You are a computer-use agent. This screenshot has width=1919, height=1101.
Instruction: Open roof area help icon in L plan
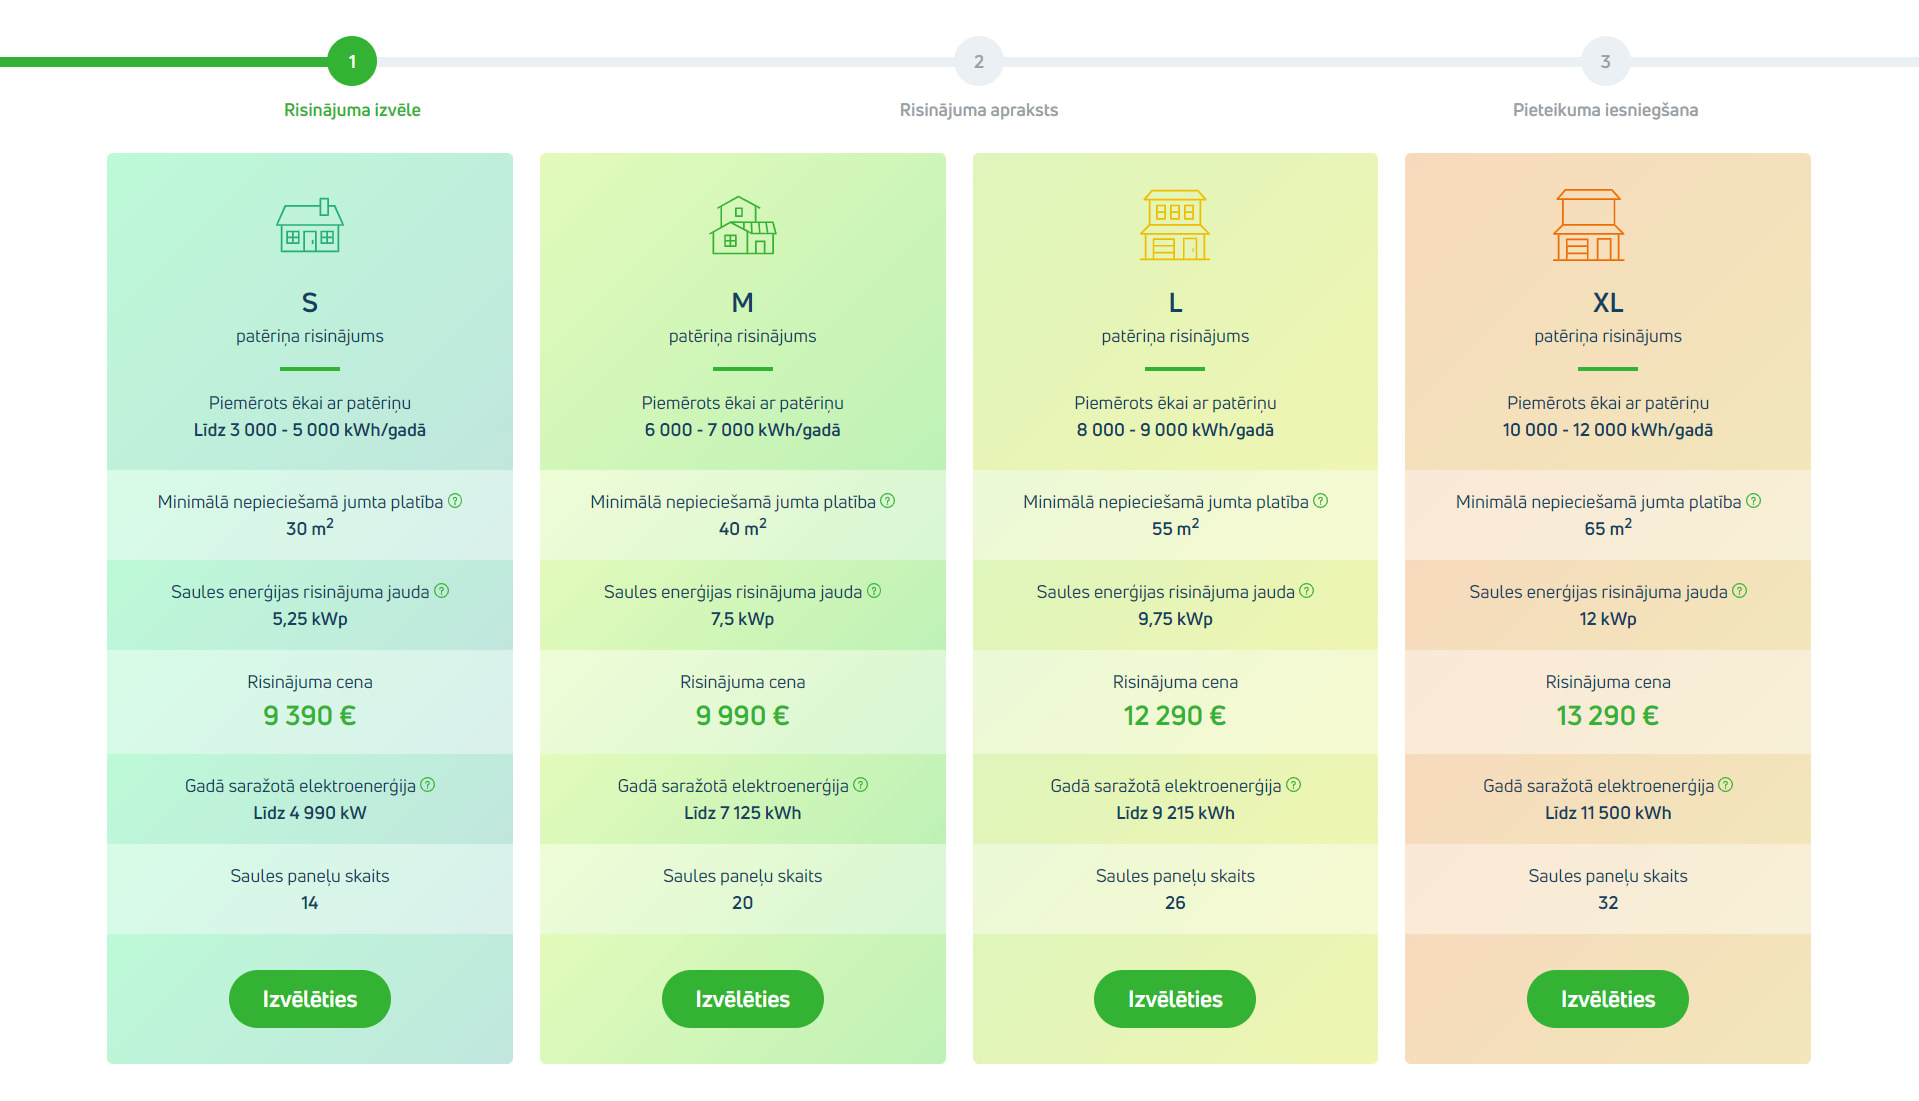pos(1320,501)
